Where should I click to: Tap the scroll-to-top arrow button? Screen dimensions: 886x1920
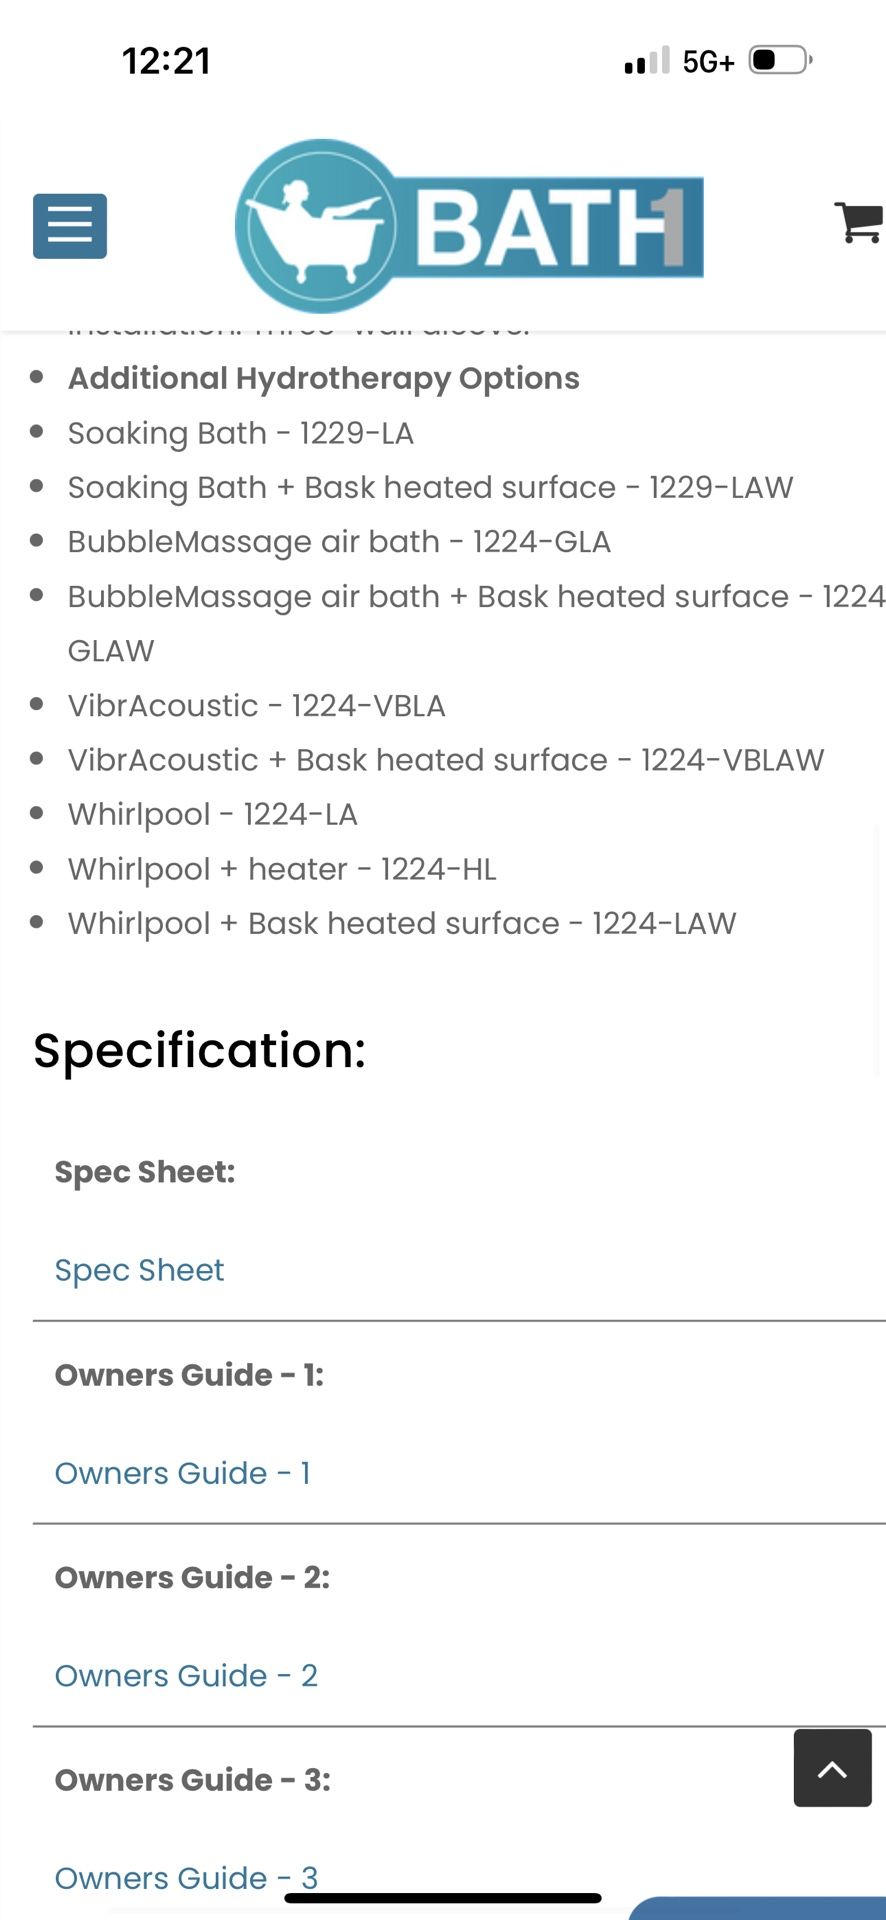832,1768
